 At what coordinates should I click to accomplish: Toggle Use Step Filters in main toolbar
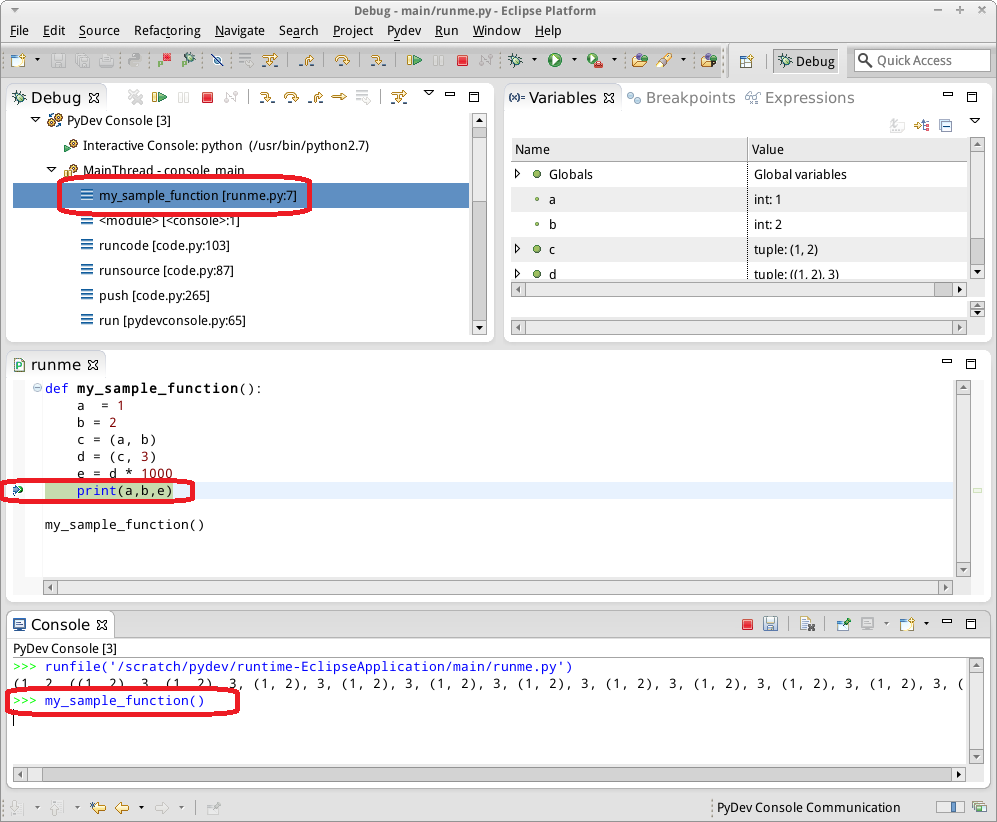click(270, 60)
